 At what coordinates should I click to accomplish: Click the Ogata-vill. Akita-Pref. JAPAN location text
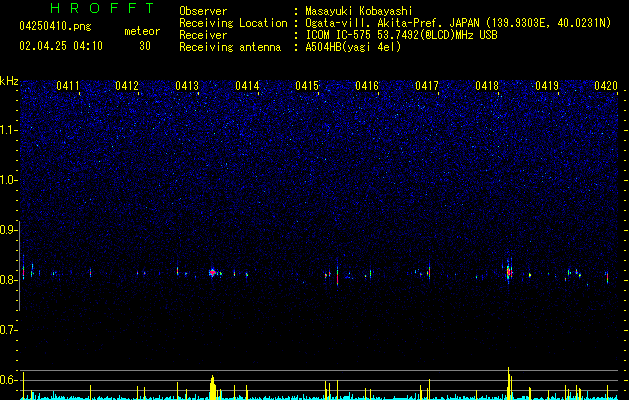(x=458, y=23)
